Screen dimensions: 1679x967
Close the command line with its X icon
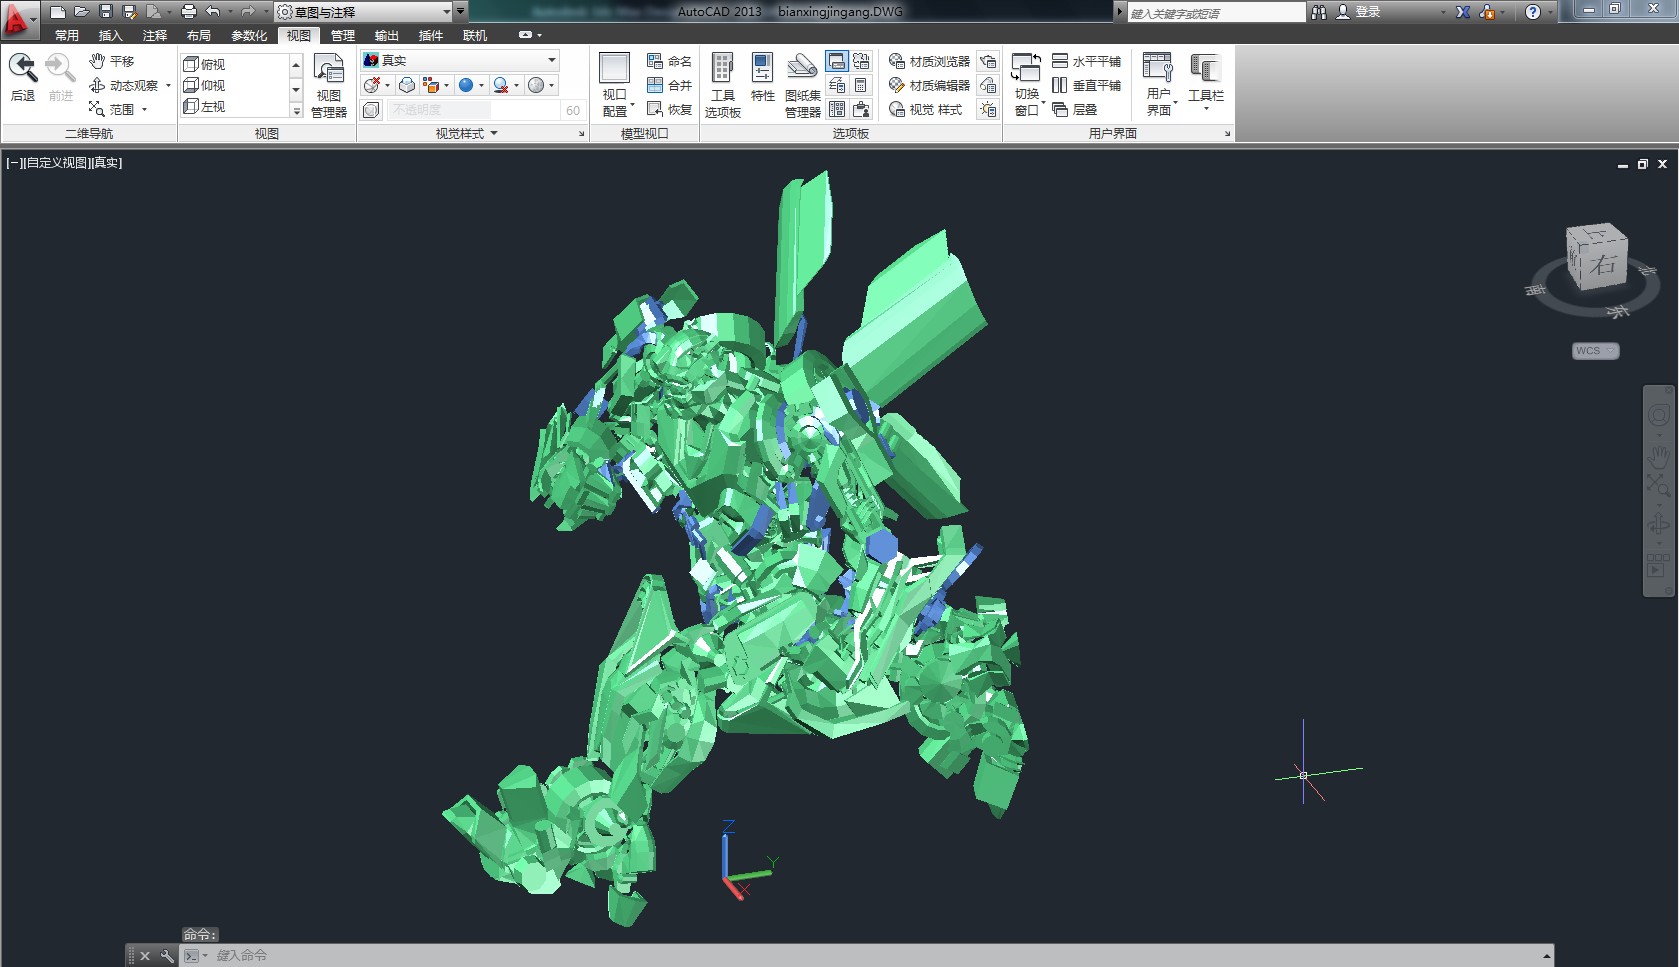pos(145,956)
